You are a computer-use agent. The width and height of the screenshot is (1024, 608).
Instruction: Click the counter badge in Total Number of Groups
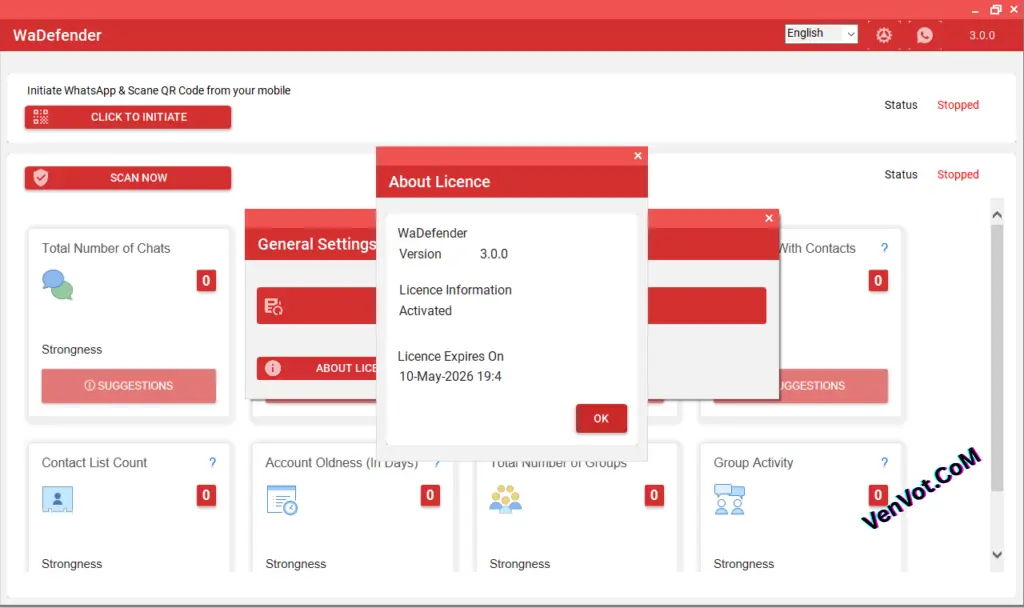tap(654, 495)
